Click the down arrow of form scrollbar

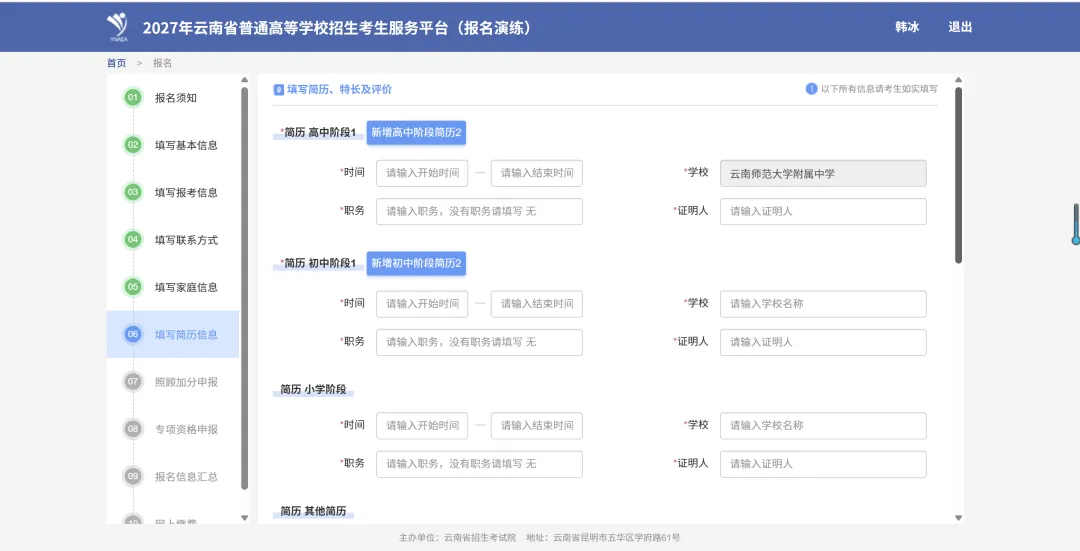click(x=958, y=517)
